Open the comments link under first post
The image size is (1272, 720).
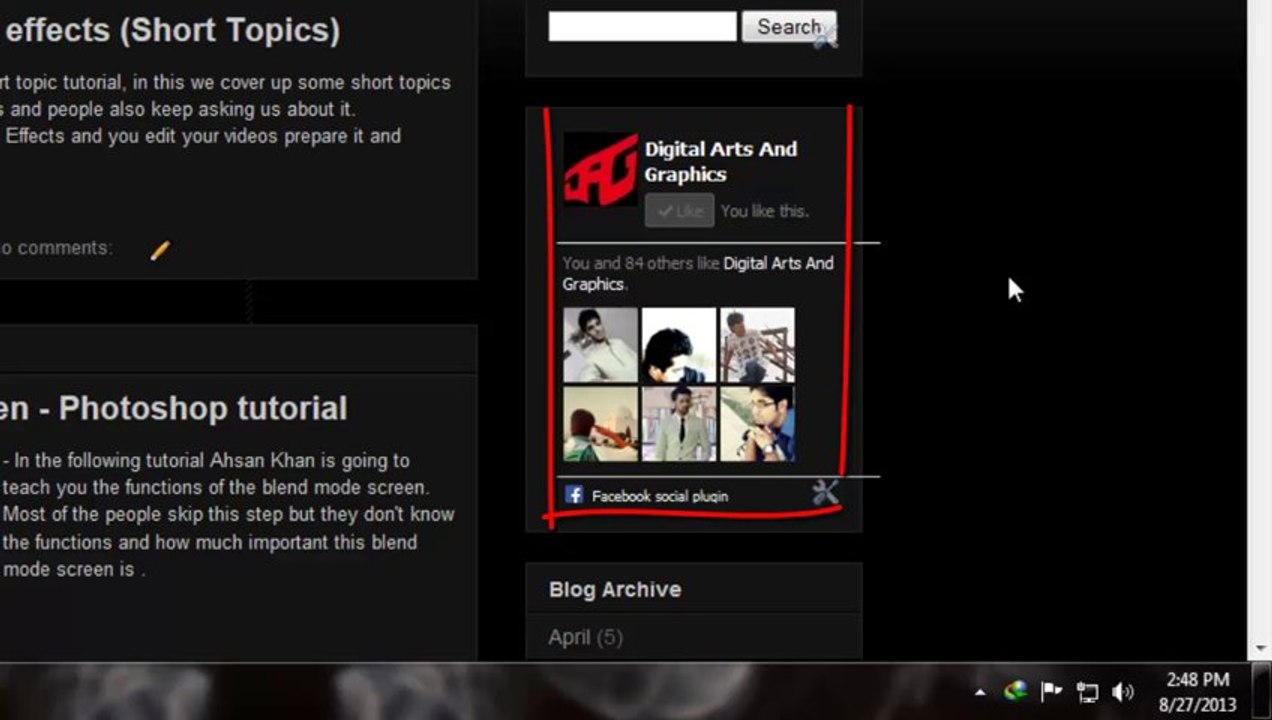click(56, 248)
